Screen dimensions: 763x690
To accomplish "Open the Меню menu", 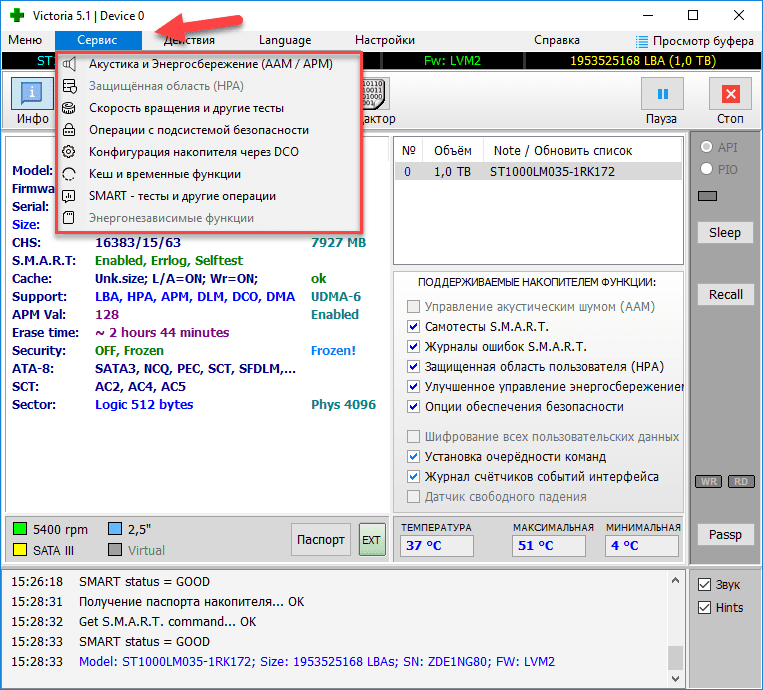I will [25, 40].
